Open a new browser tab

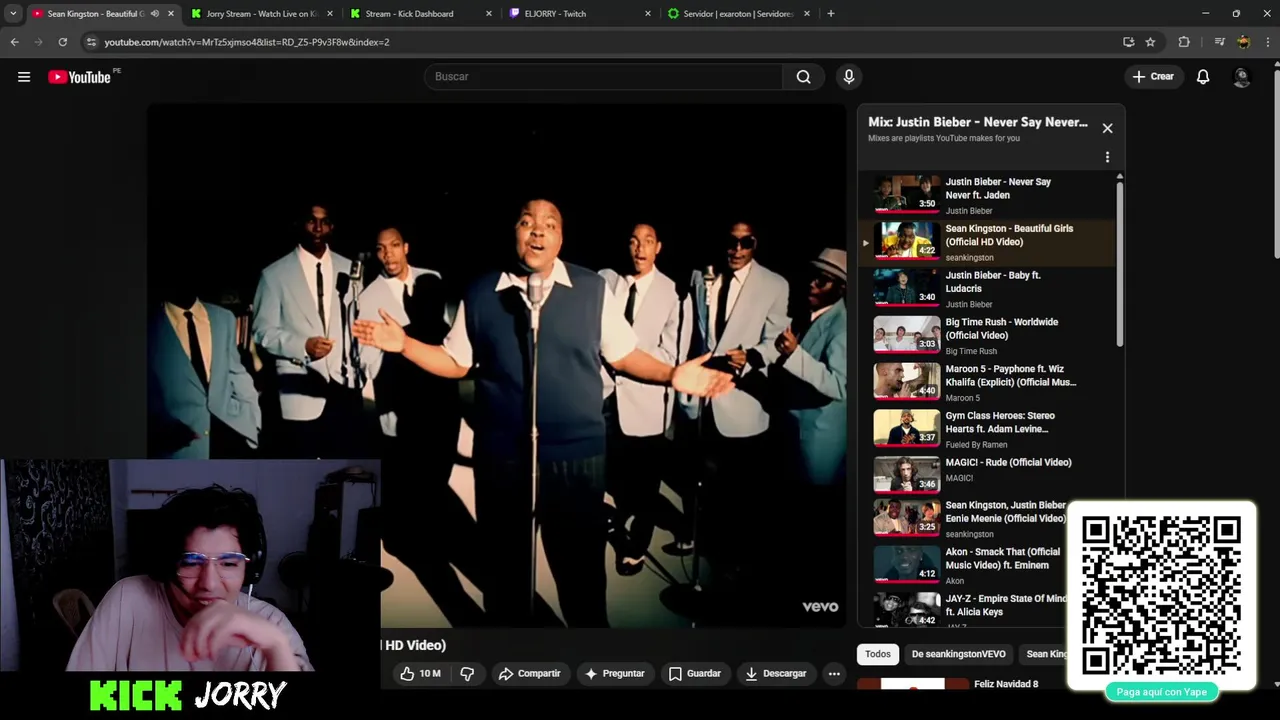tap(830, 14)
